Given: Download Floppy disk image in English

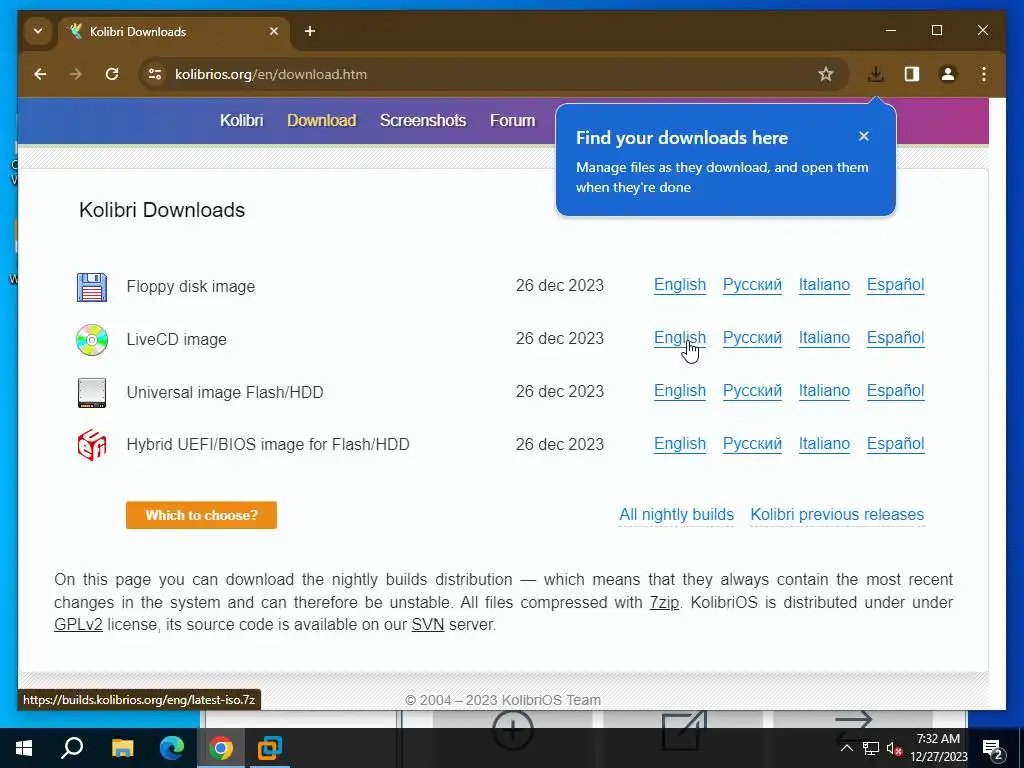Looking at the screenshot, I should coord(680,285).
